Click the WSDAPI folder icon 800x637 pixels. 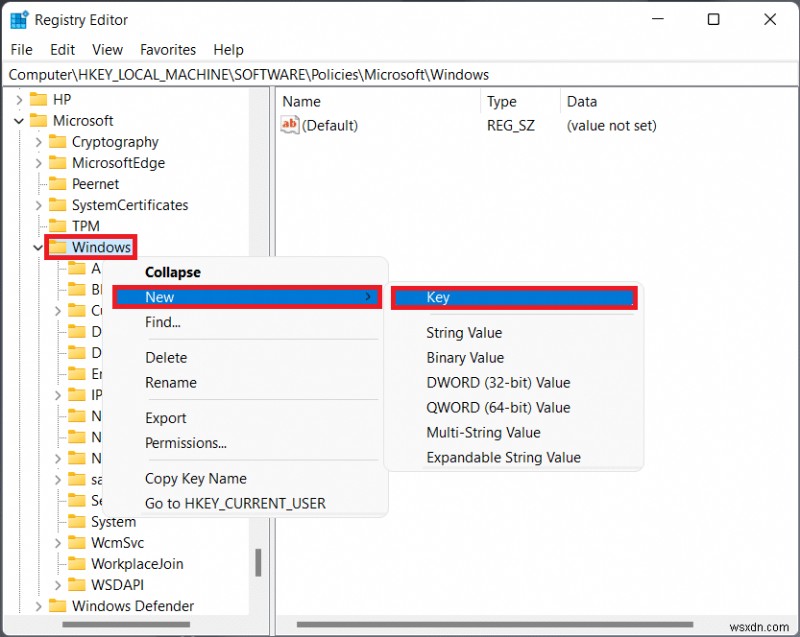click(77, 584)
